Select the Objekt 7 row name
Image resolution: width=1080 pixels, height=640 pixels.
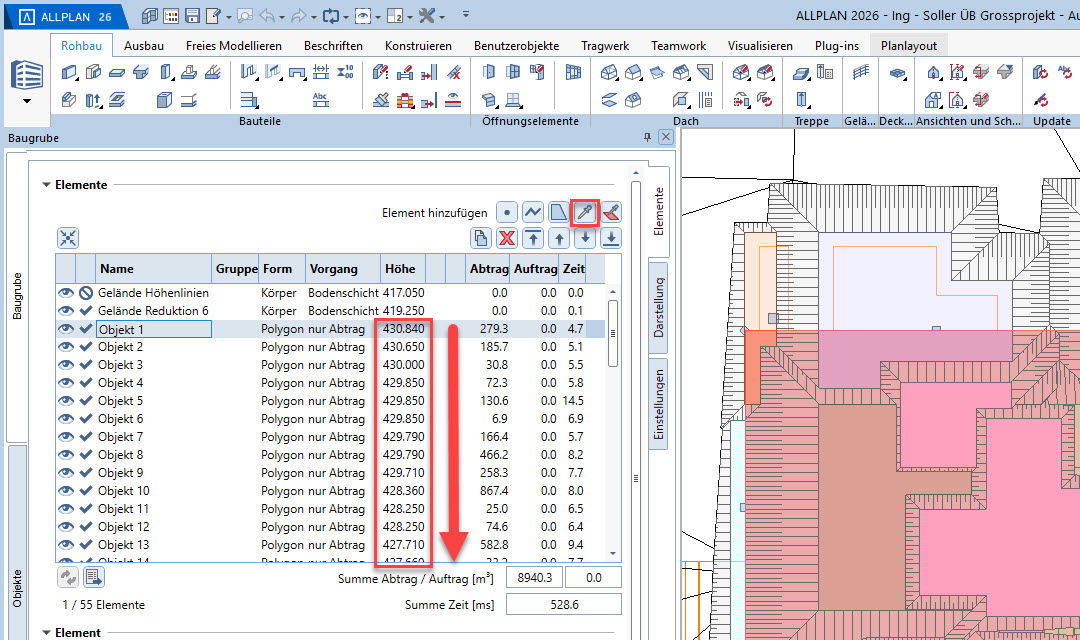[x=121, y=437]
